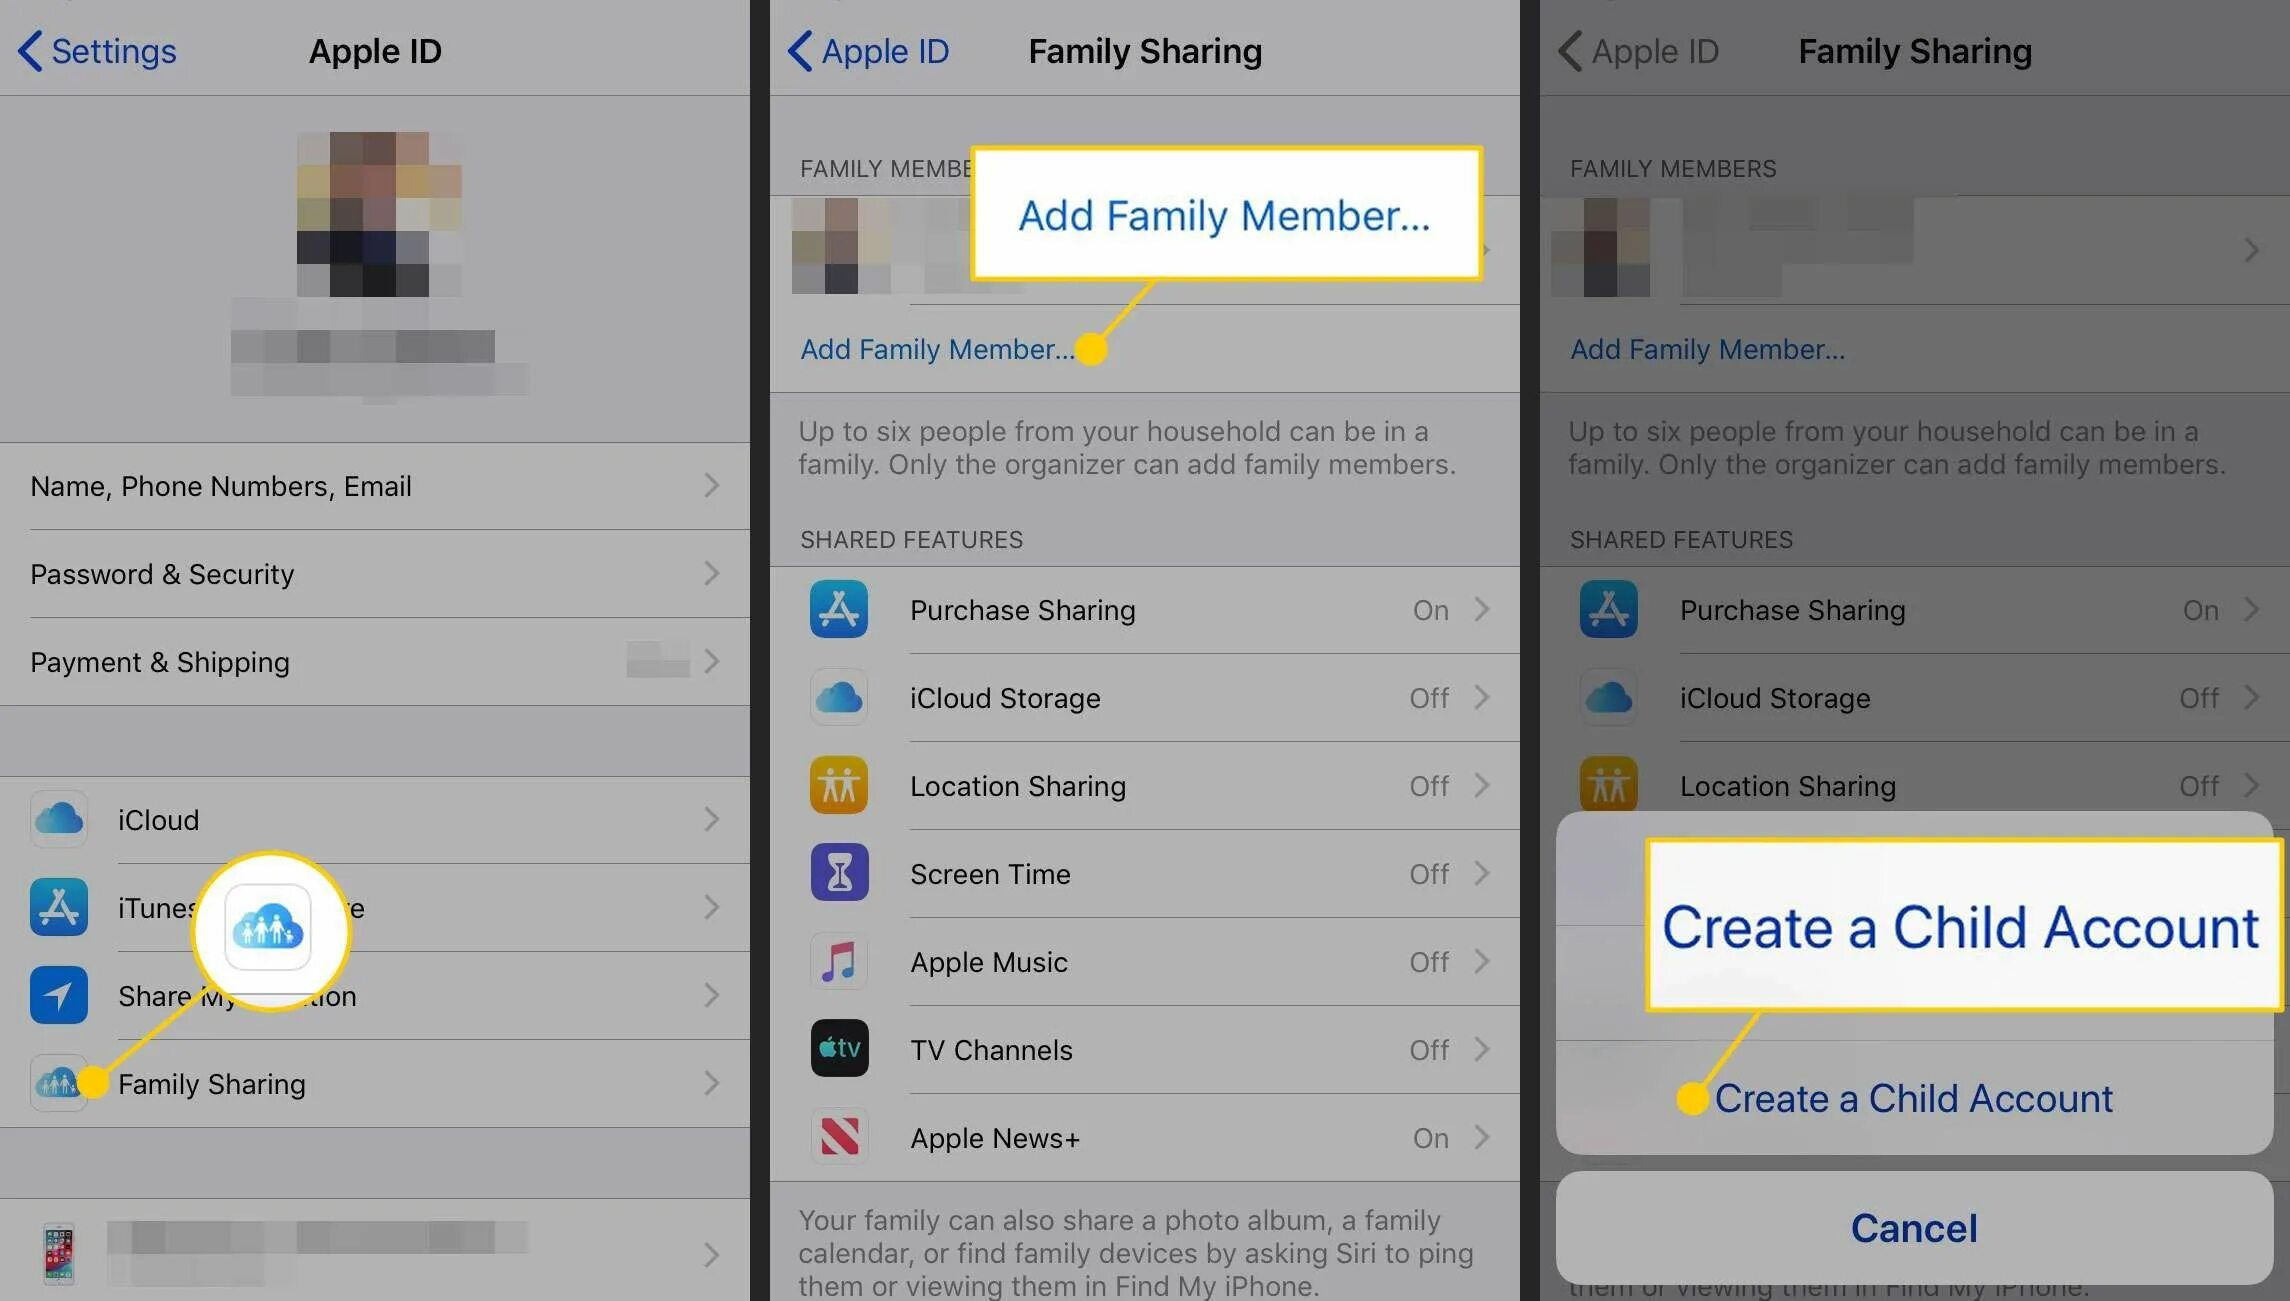The image size is (2290, 1301).
Task: Tap the Share My Location arrow icon
Action: click(59, 995)
